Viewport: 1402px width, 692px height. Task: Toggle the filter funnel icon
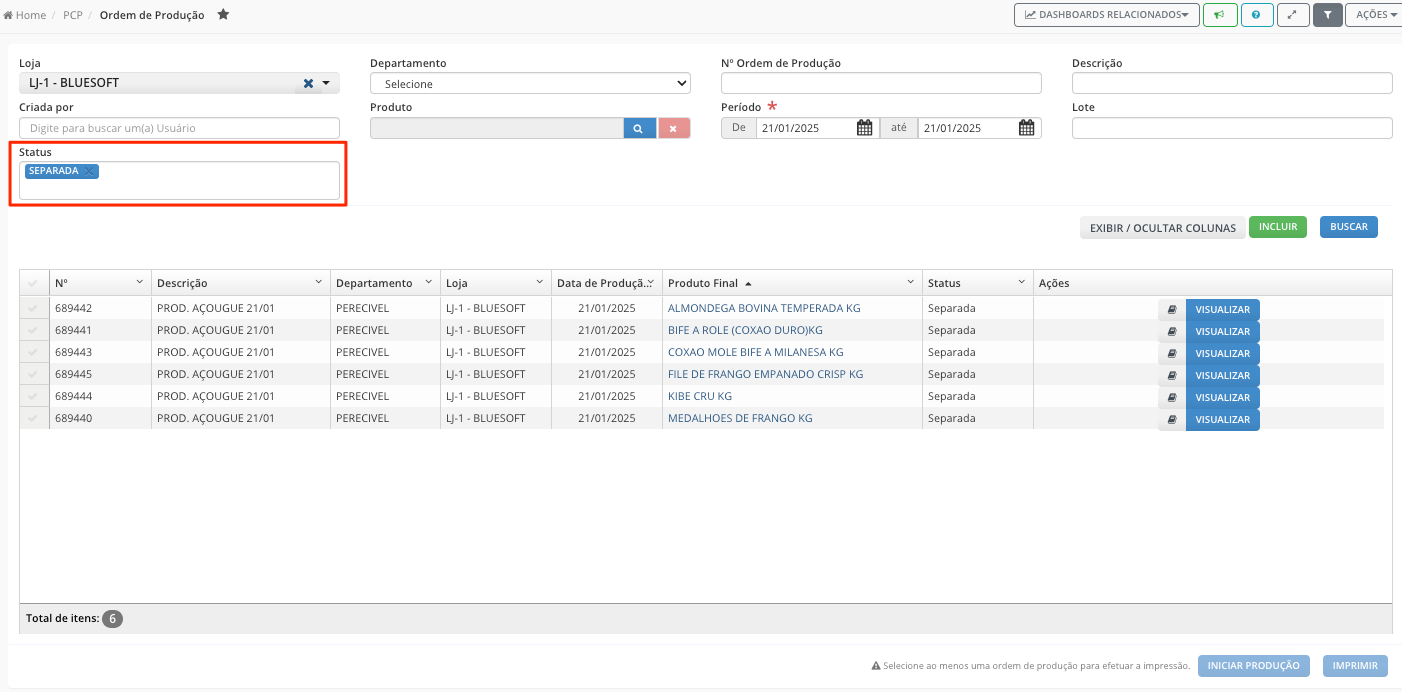pos(1327,15)
